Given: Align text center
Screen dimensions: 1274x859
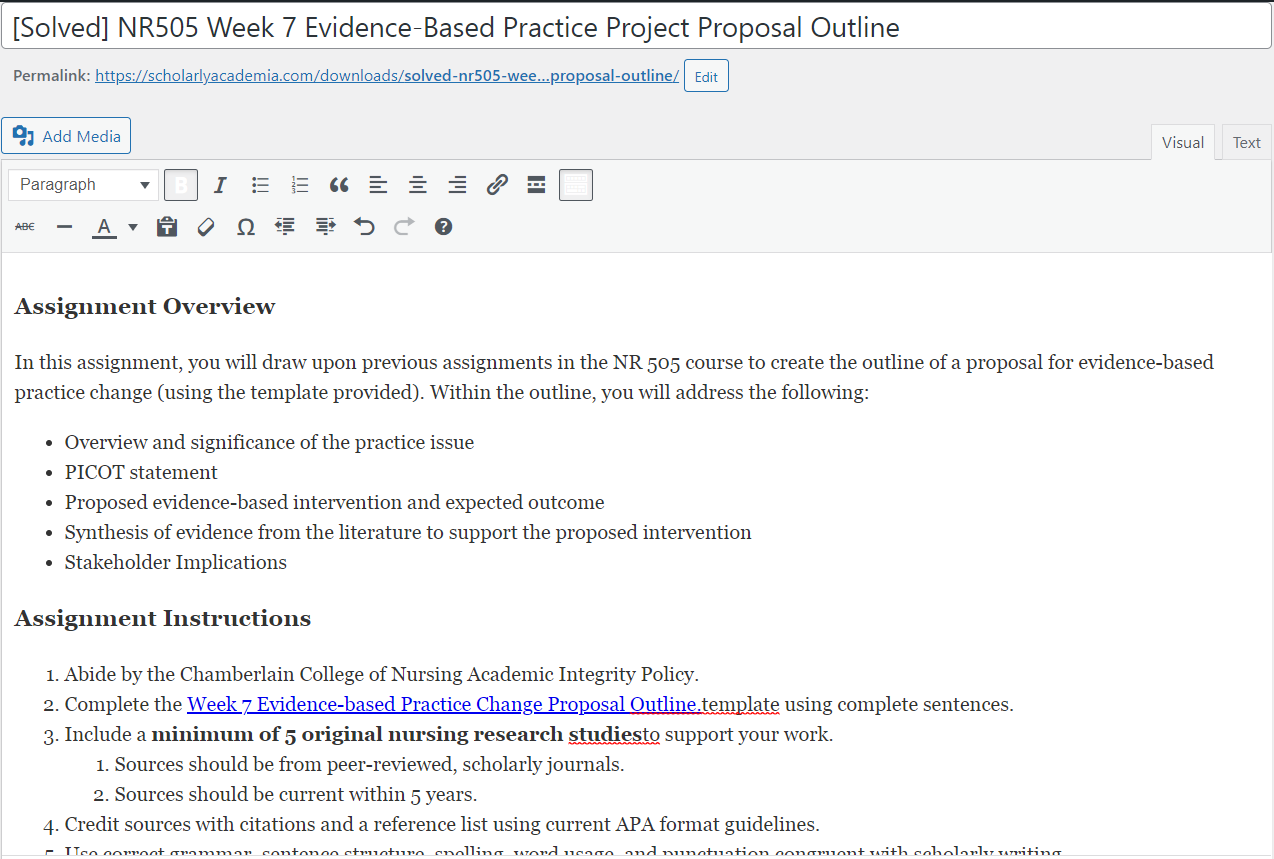Looking at the screenshot, I should 418,185.
